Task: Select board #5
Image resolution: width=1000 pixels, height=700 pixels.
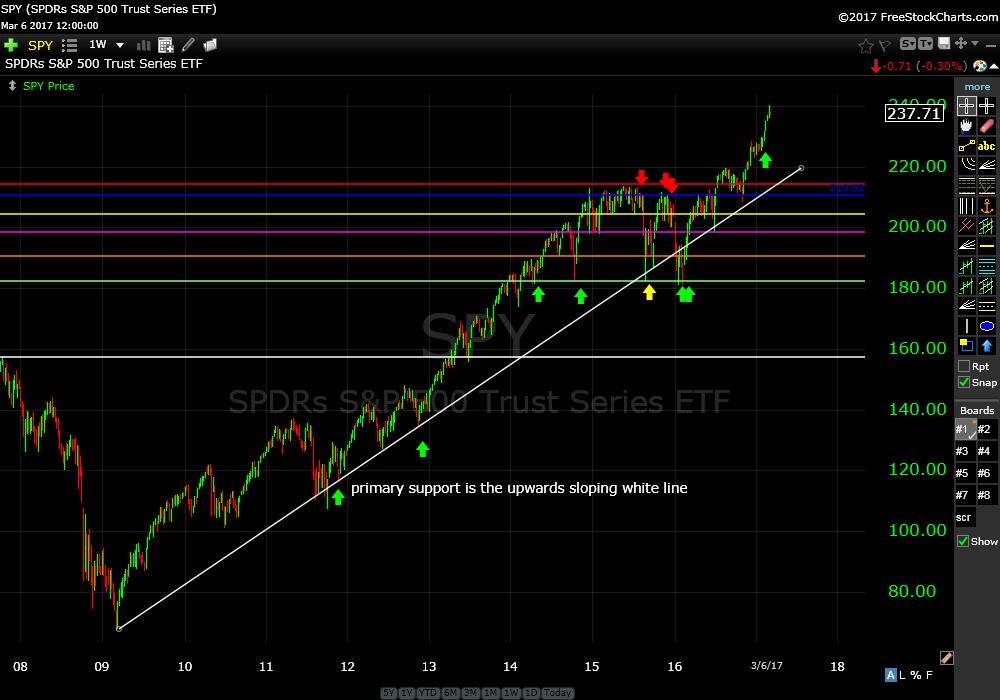Action: (x=962, y=473)
